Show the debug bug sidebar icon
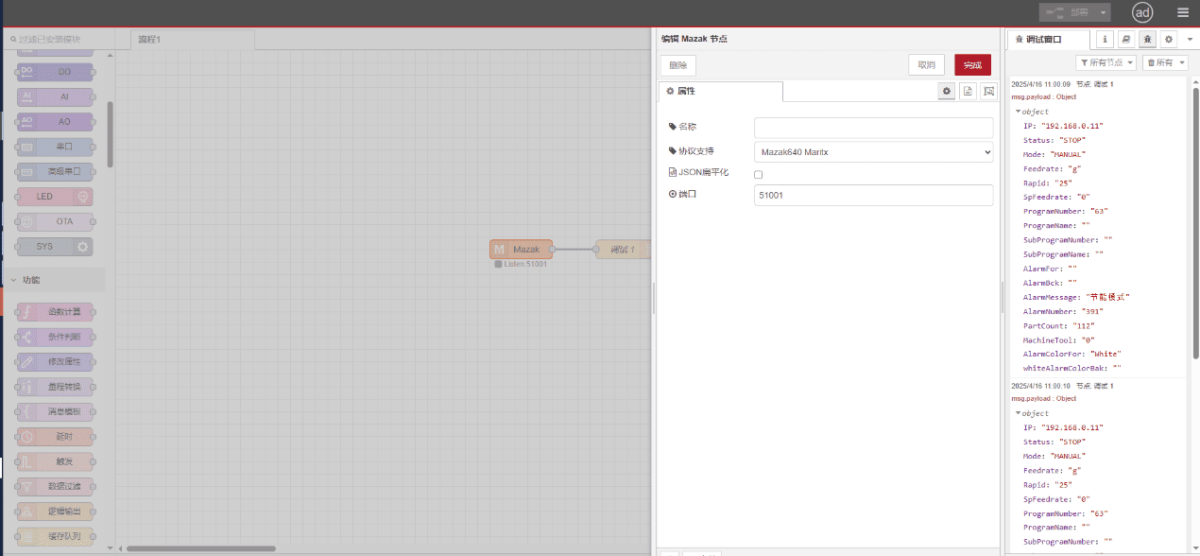Screen dimensions: 1200x556 (1148, 39)
